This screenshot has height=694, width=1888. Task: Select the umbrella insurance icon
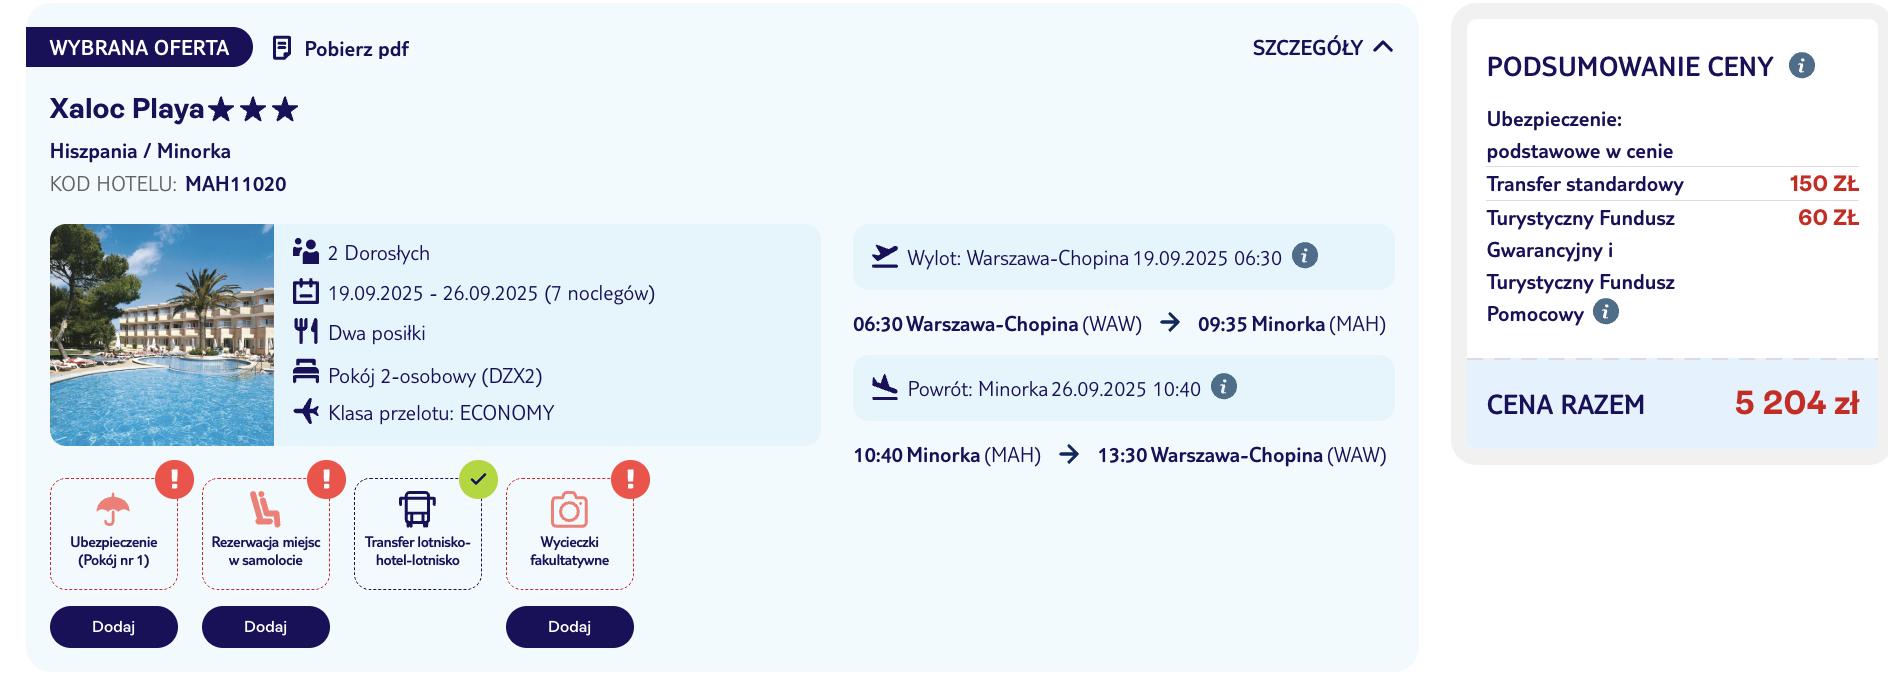click(113, 509)
